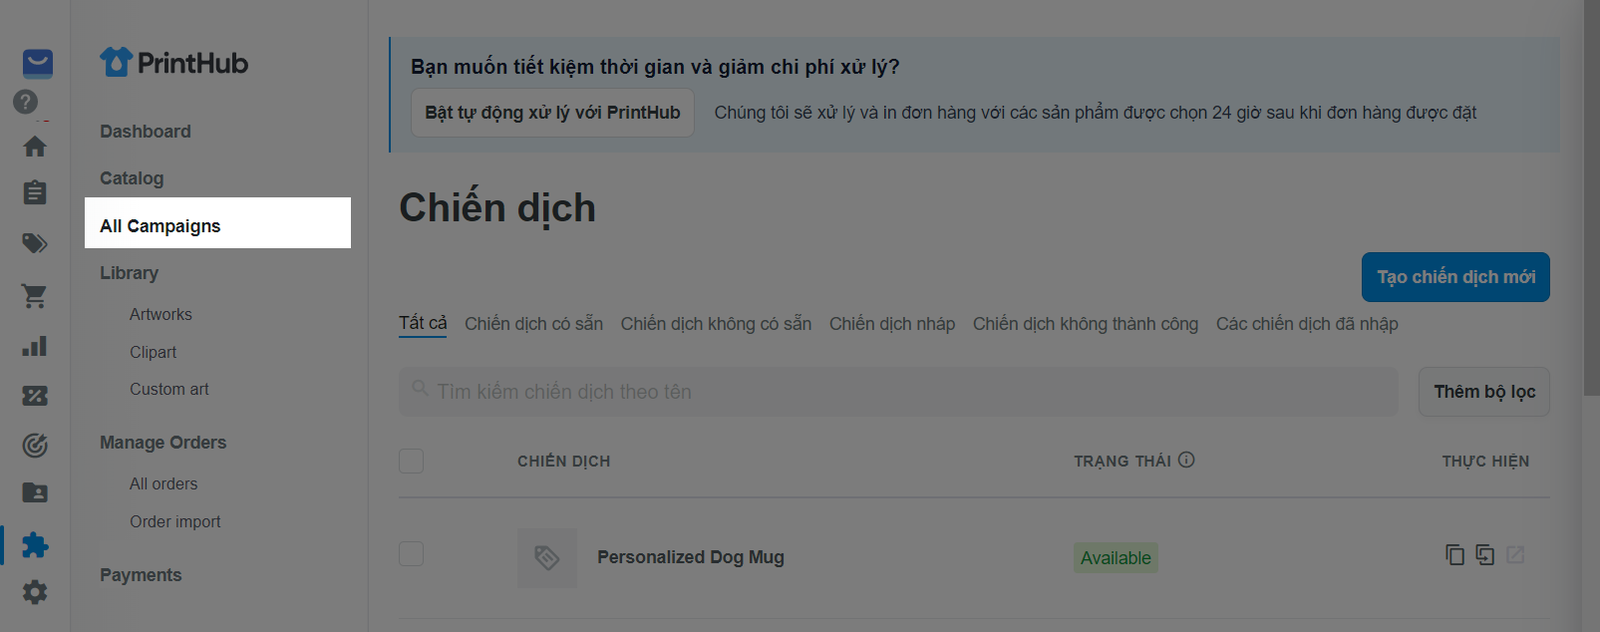Click Bật tự động xử lý với PrintHub
Screen dimensions: 1600x632
tap(553, 113)
